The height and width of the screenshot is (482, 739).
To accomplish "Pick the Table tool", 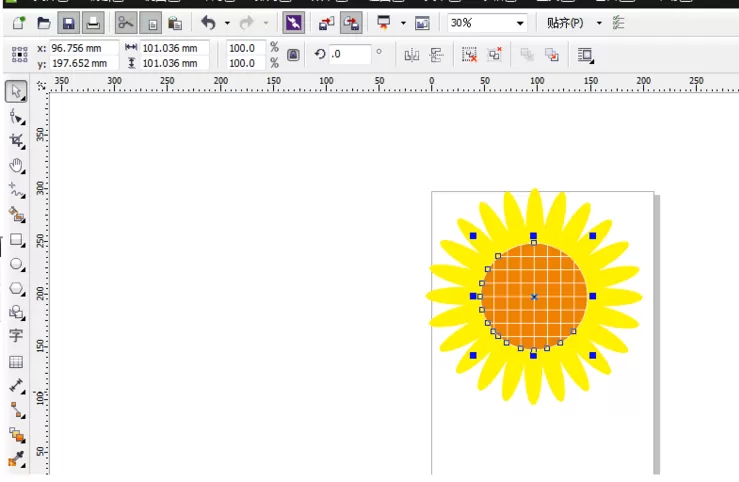I will (x=16, y=362).
